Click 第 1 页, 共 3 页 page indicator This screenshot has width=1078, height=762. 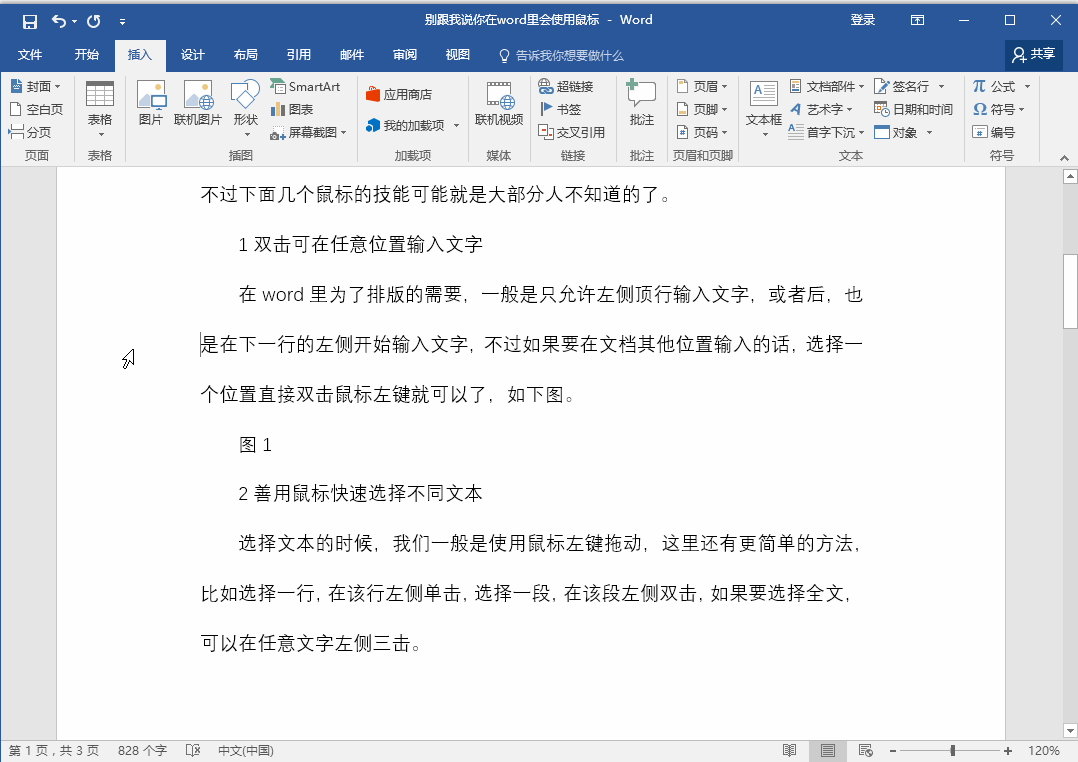coord(54,750)
